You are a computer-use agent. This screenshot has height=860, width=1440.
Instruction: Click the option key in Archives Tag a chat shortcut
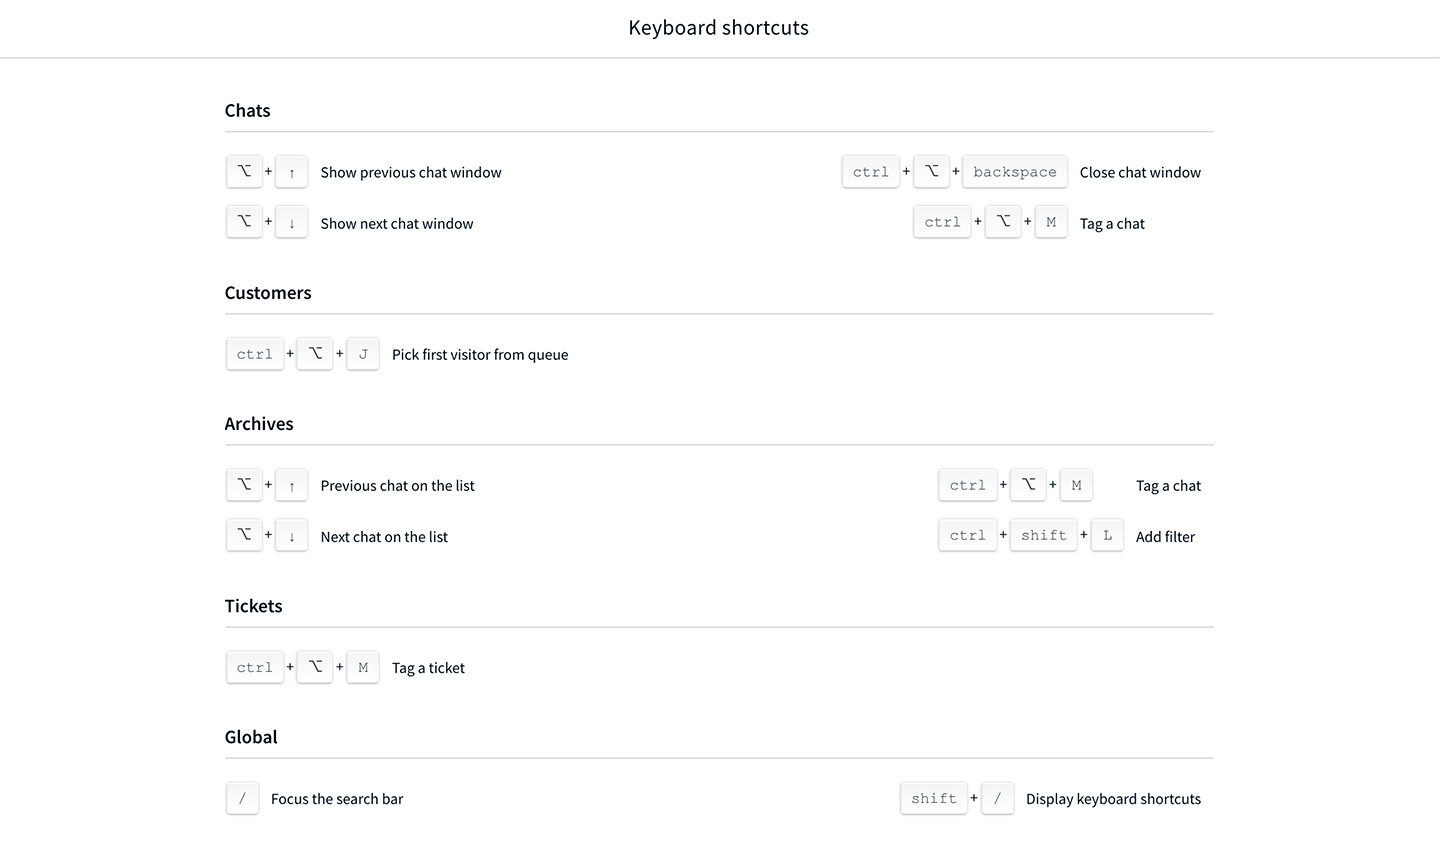[x=1028, y=485]
